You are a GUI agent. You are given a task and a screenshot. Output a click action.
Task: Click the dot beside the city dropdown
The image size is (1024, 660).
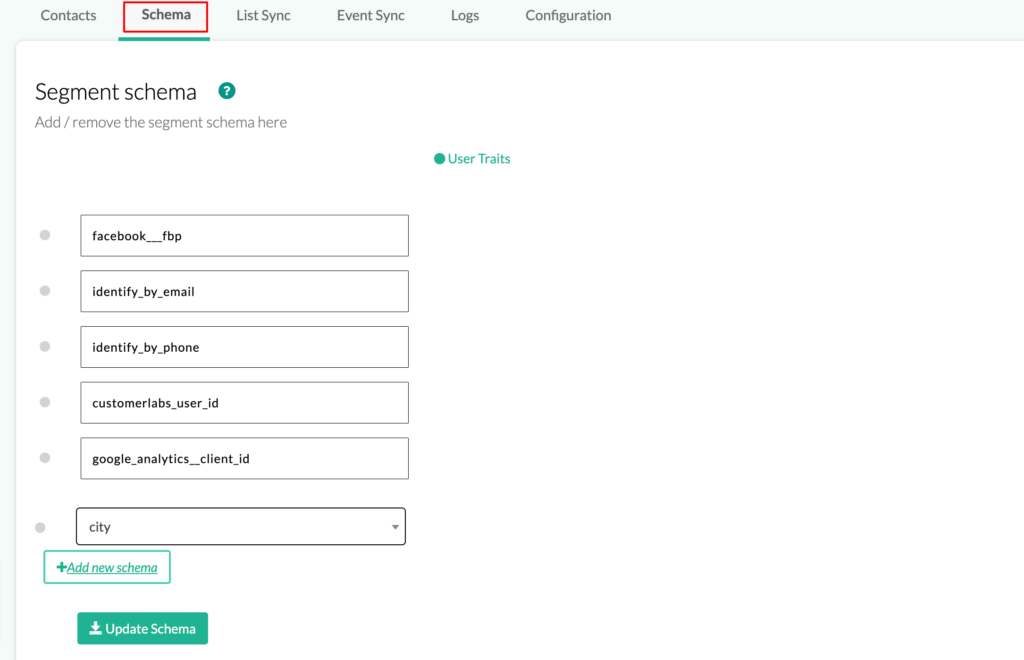(40, 527)
